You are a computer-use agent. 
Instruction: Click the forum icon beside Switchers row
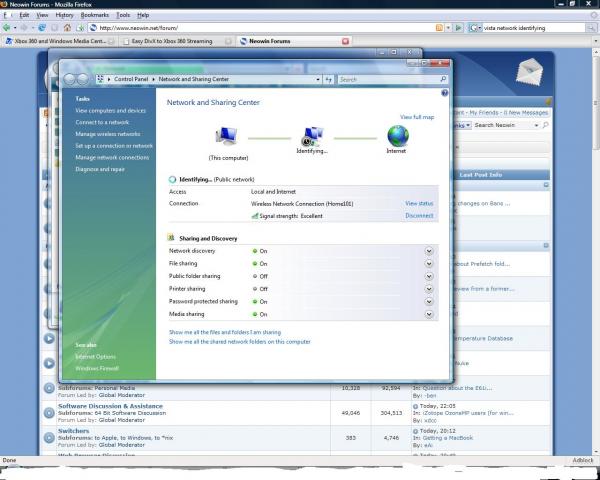coord(49,437)
